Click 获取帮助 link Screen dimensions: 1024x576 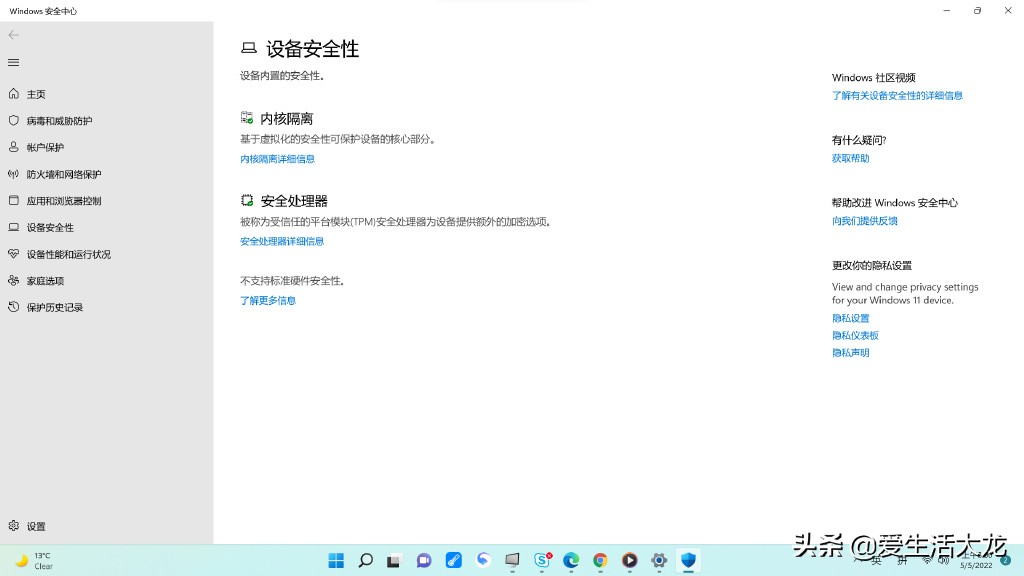[850, 158]
